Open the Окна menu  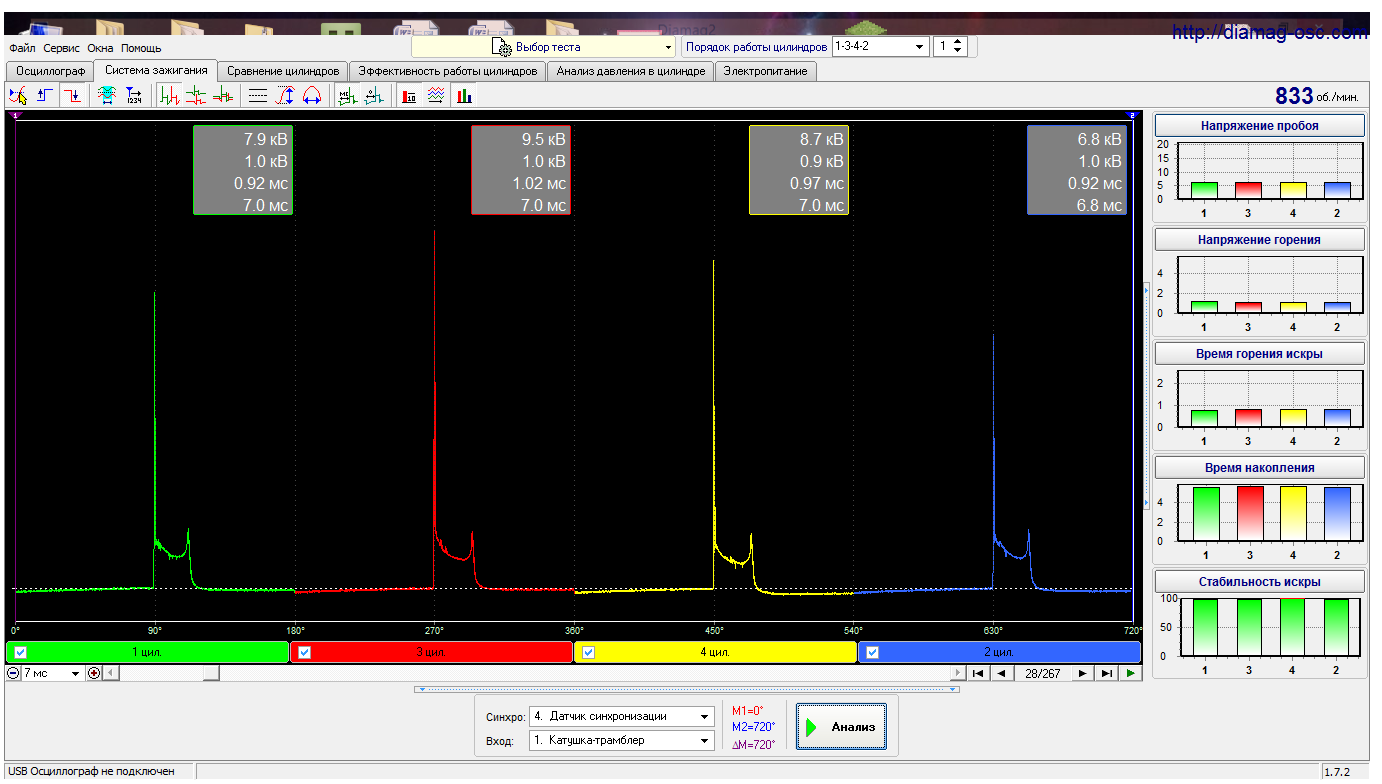click(x=100, y=48)
